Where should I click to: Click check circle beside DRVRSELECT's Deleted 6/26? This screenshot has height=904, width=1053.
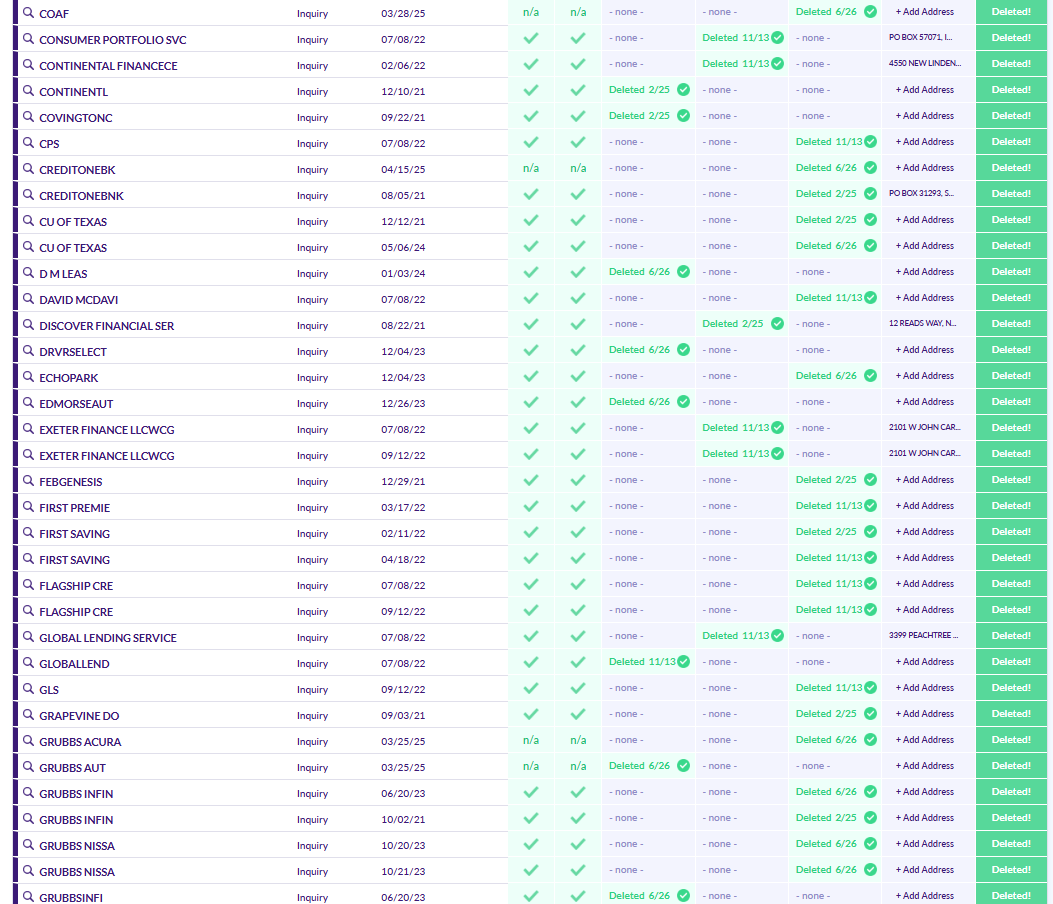tap(683, 350)
